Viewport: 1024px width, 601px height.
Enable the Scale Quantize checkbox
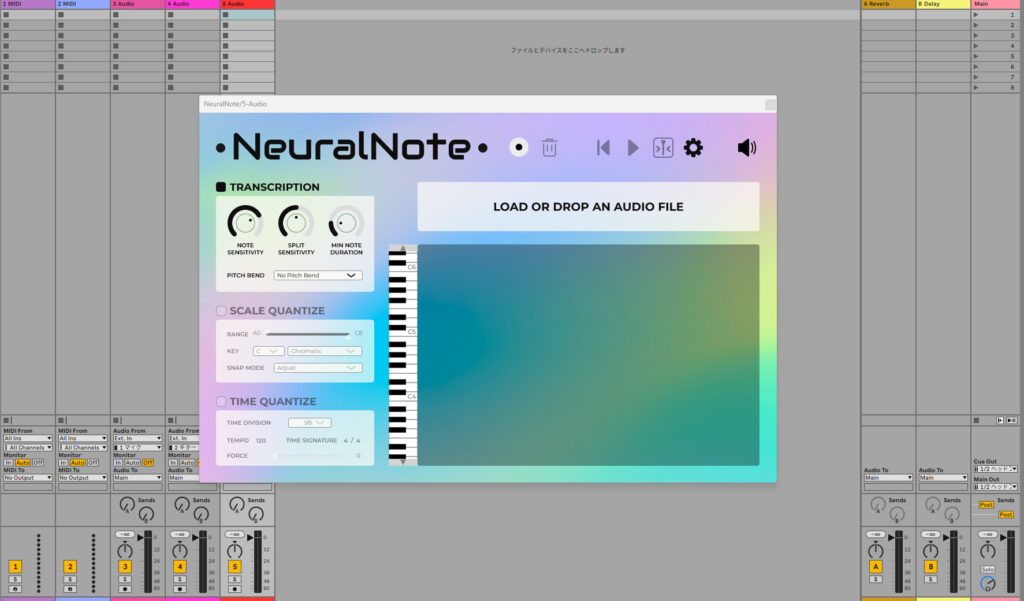click(x=221, y=311)
